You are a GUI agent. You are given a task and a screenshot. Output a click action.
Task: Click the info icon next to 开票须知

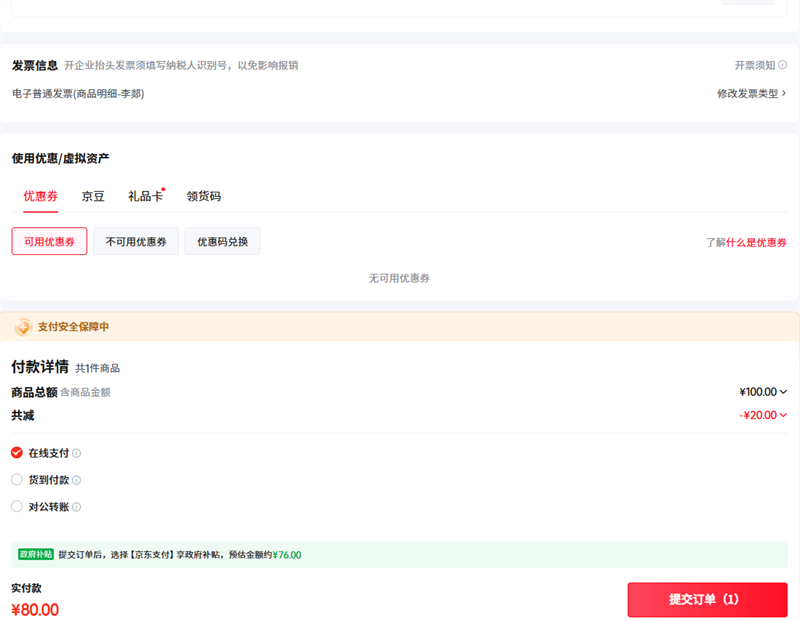point(782,65)
